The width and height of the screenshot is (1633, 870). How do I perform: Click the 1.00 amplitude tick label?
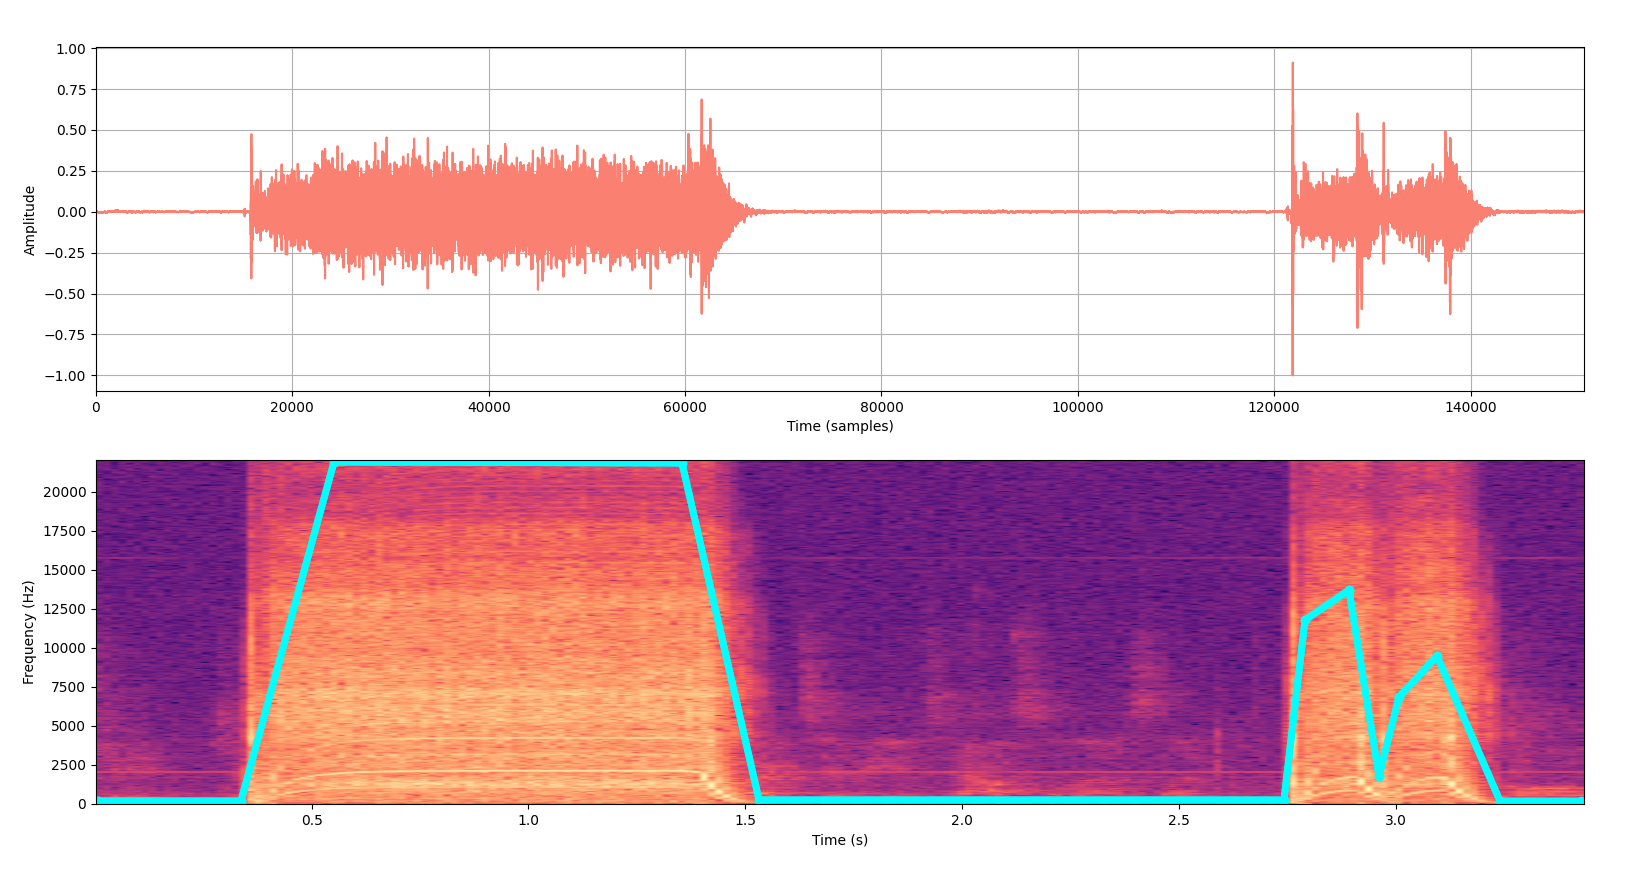coord(70,49)
